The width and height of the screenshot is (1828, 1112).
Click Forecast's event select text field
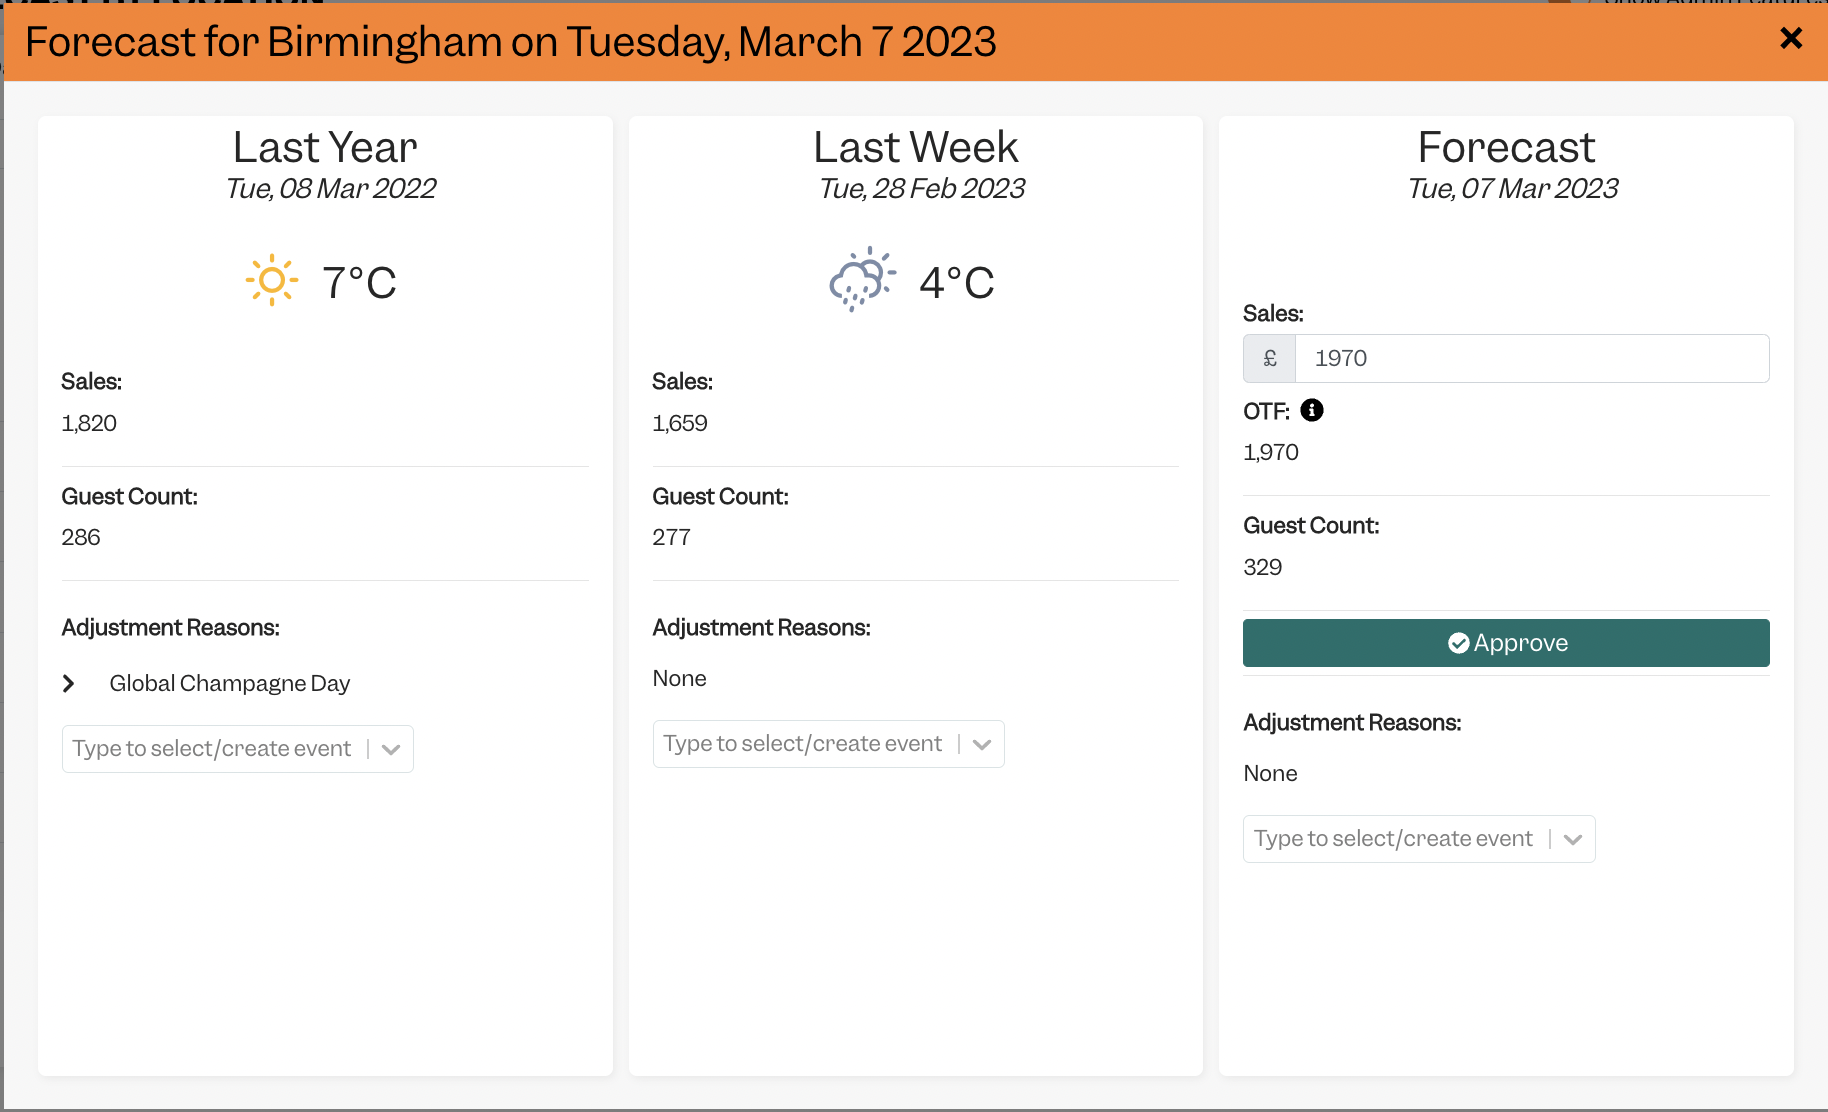coord(1394,839)
